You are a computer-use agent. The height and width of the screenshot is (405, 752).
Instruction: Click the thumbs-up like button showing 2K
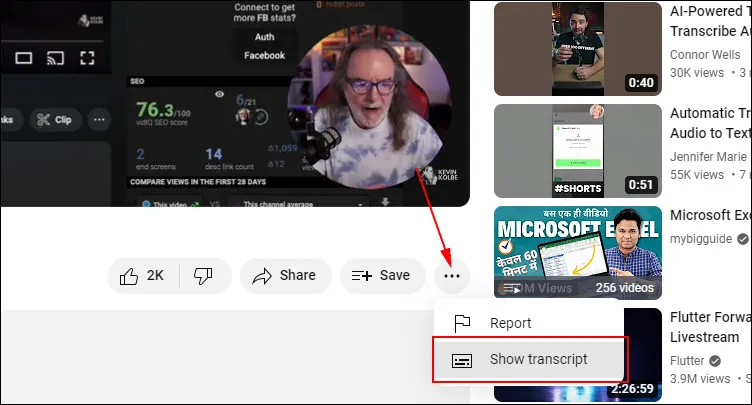click(143, 276)
